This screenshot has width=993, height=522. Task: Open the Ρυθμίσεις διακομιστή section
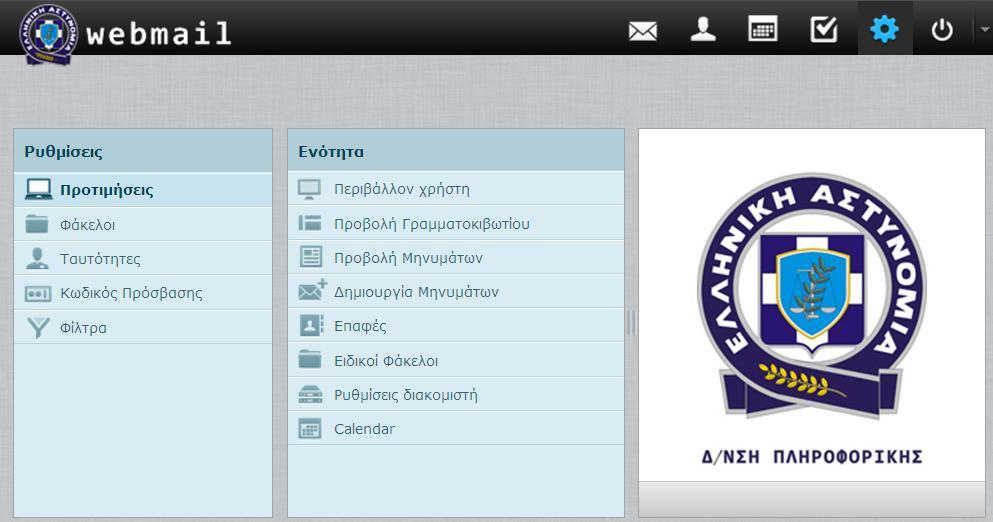pyautogui.click(x=456, y=394)
